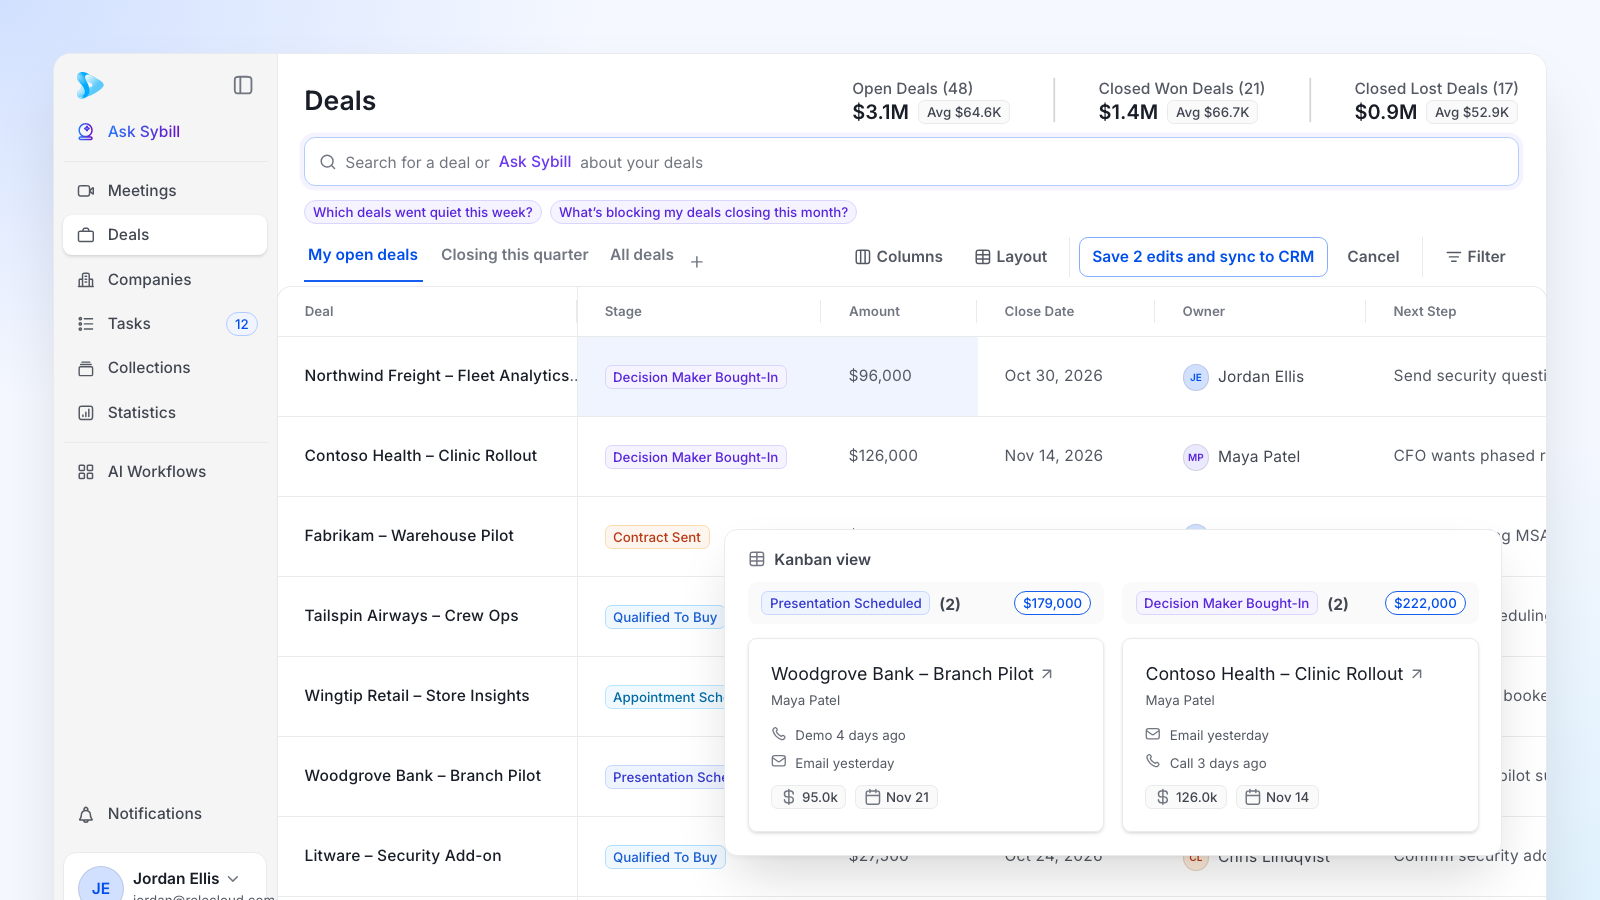
Task: Collapse the sidebar panel icon
Action: point(243,85)
